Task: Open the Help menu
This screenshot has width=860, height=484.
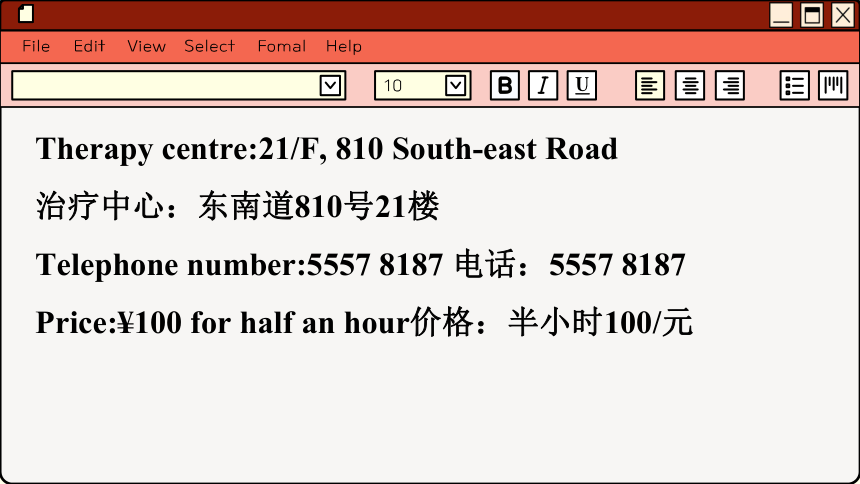Action: pyautogui.click(x=344, y=46)
